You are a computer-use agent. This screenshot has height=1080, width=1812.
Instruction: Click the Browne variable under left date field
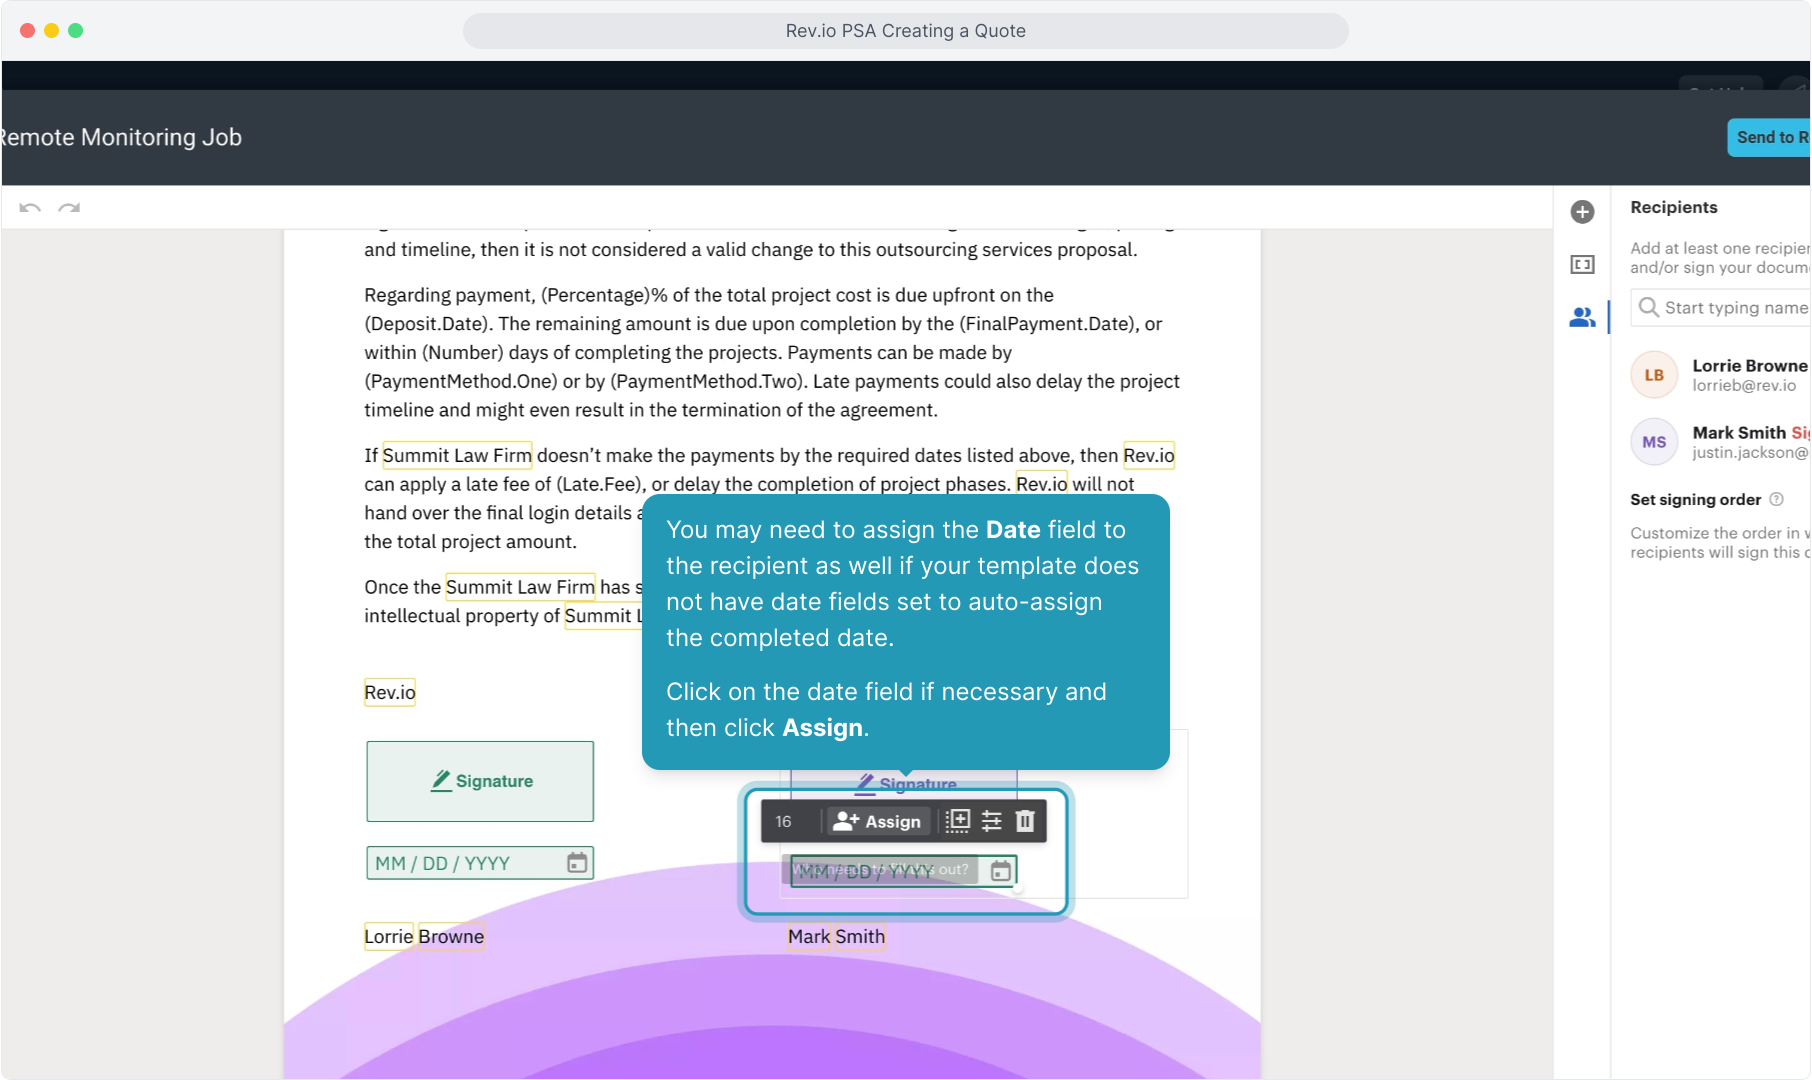(451, 936)
